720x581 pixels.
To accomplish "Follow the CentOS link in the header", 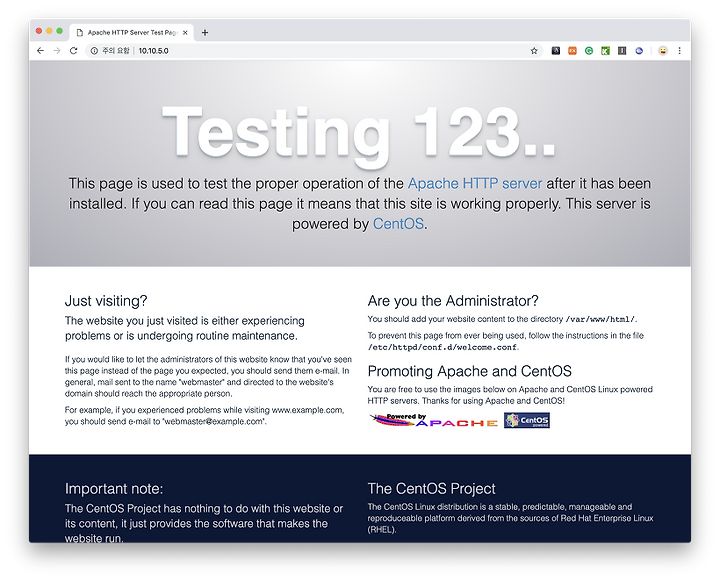I will click(398, 224).
